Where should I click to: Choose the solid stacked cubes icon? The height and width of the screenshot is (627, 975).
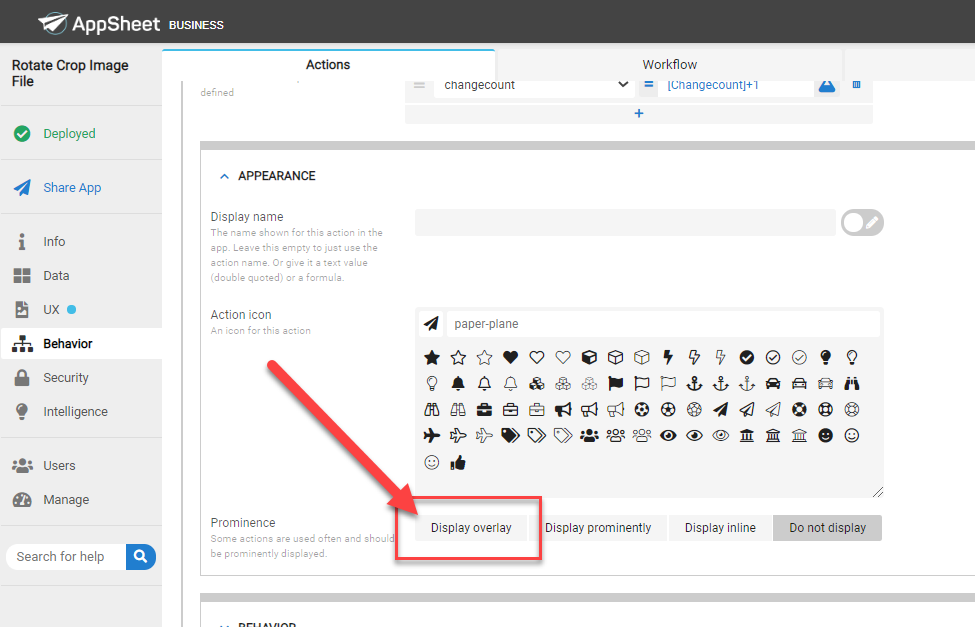click(x=537, y=384)
